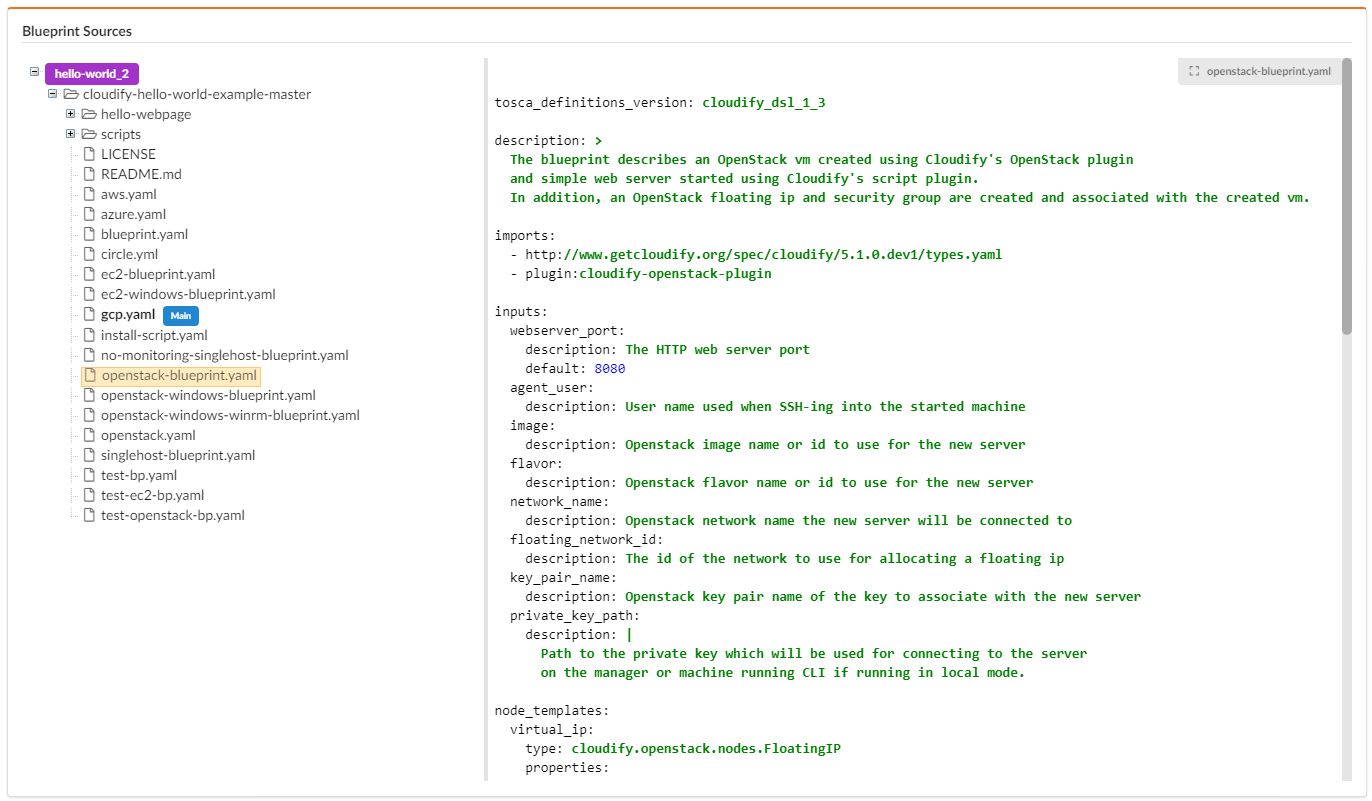Select the hello-webpage folder name
Viewport: 1372px width, 801px height.
click(x=146, y=114)
